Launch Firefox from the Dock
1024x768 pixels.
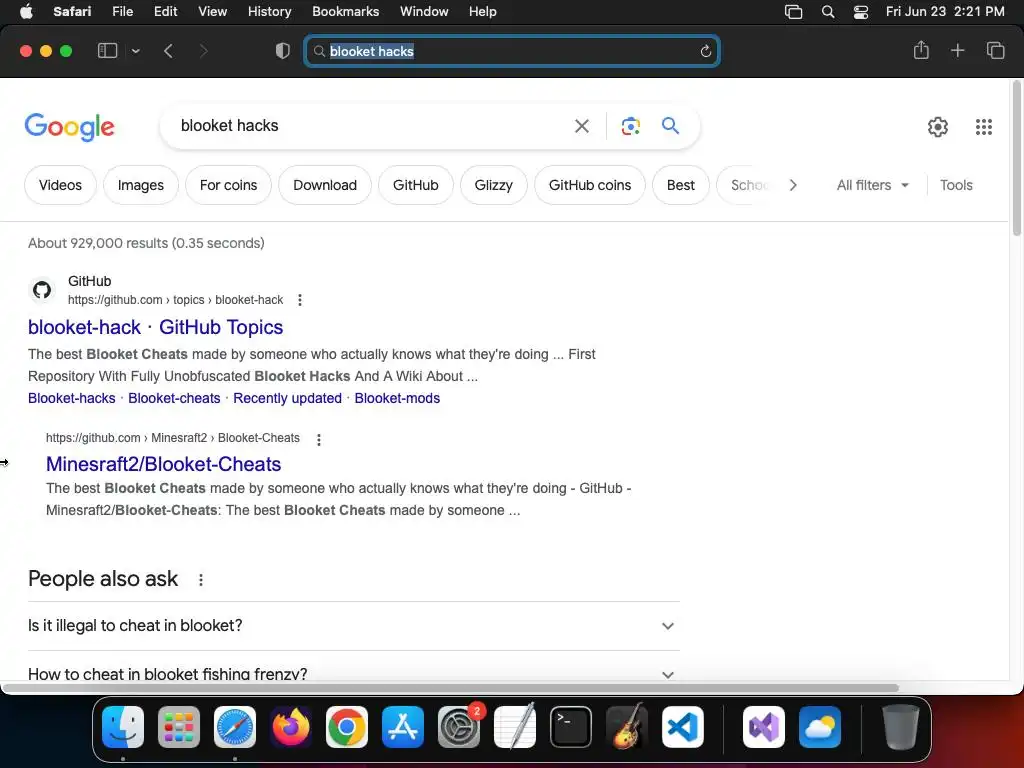pos(291,726)
